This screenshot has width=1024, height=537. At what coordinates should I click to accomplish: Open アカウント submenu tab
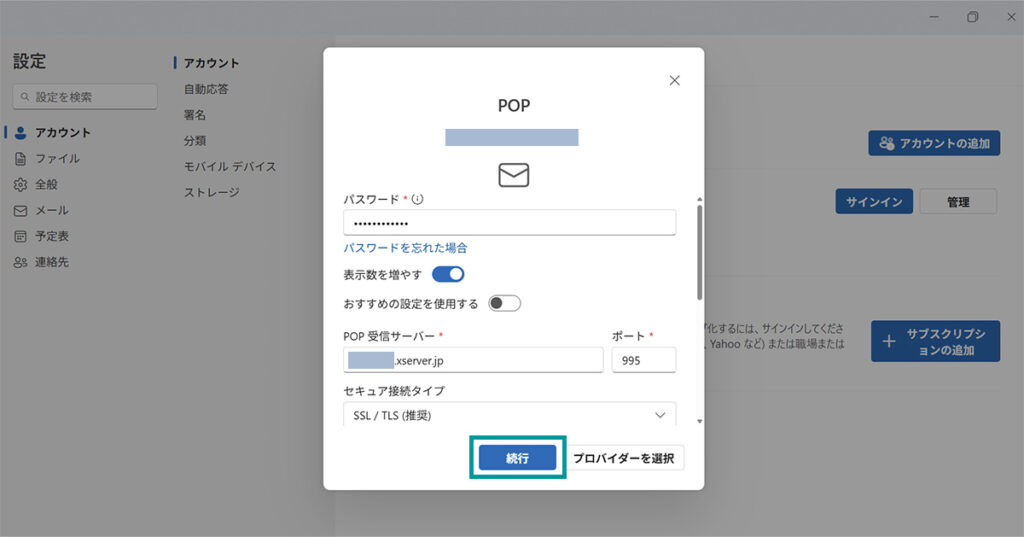211,63
